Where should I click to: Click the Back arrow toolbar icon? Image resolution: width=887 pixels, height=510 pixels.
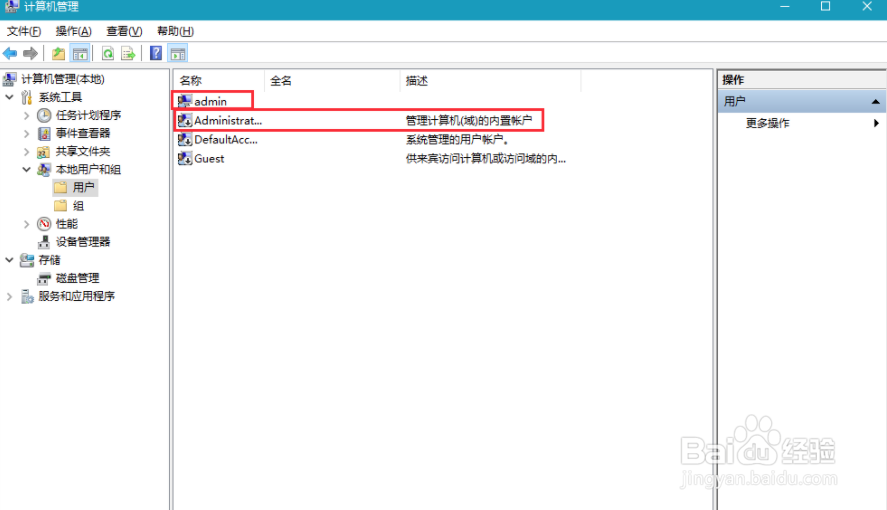pyautogui.click(x=10, y=54)
